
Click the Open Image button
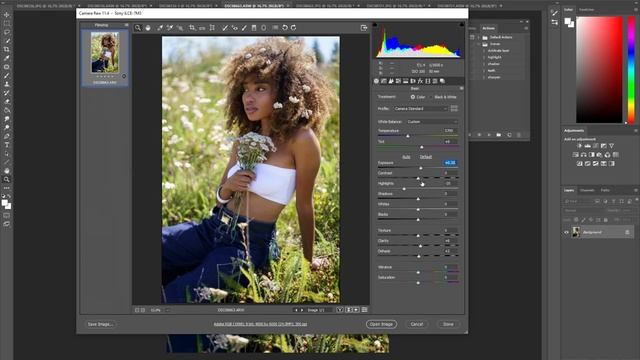pos(381,324)
